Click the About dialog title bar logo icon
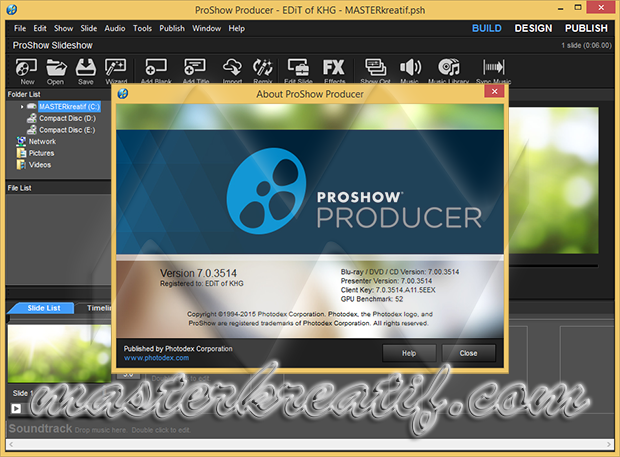620x457 pixels. tap(123, 94)
